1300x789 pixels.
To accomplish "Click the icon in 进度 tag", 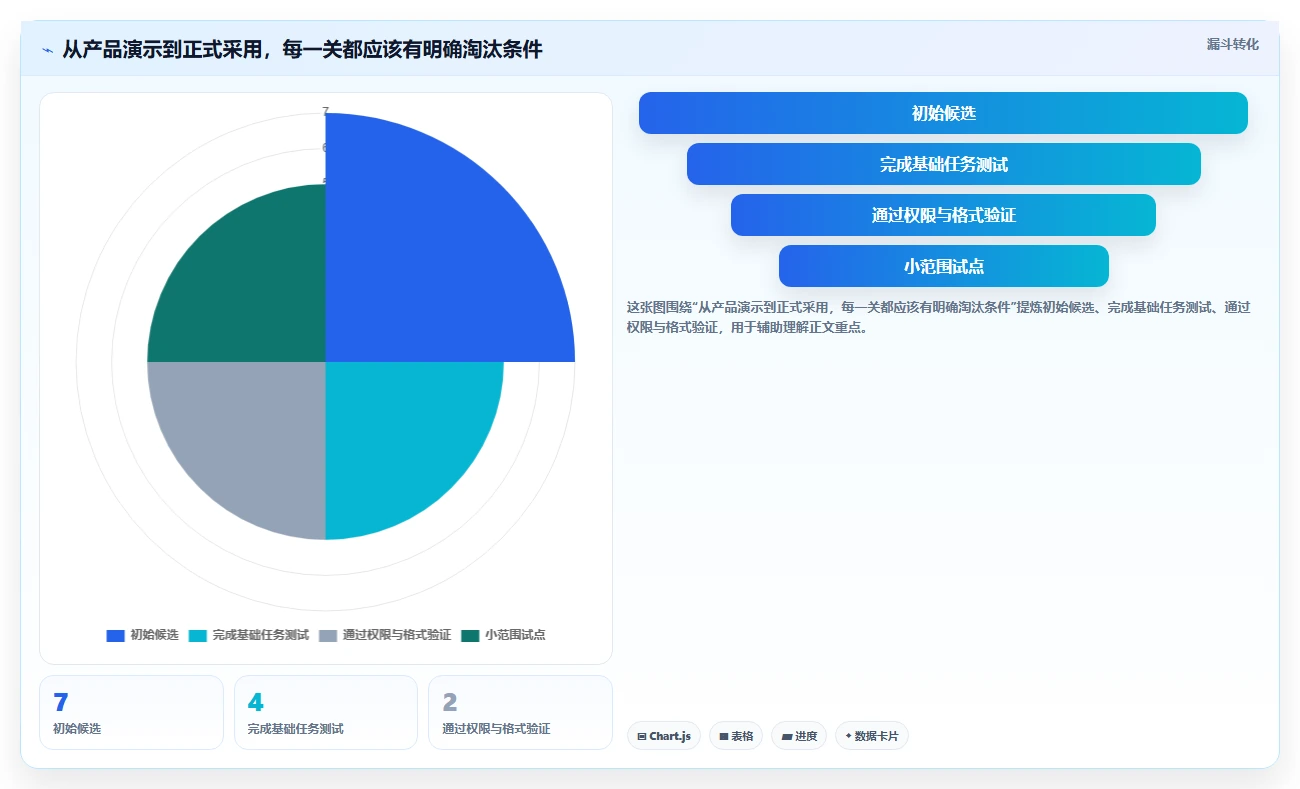I will [x=787, y=736].
